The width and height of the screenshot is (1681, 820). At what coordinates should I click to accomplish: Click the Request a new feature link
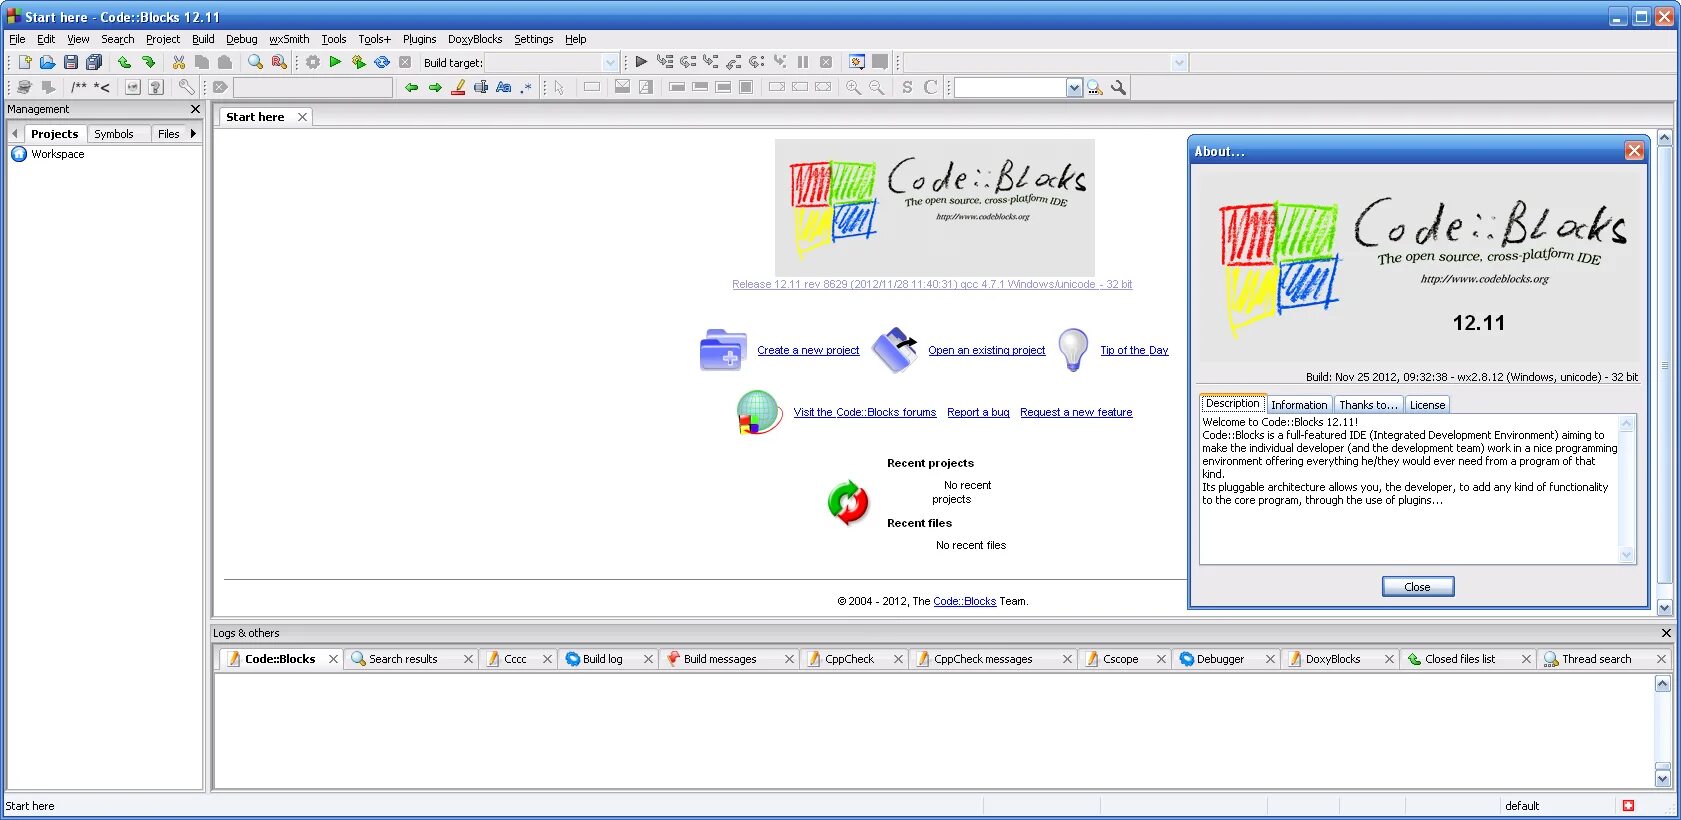[x=1076, y=412]
